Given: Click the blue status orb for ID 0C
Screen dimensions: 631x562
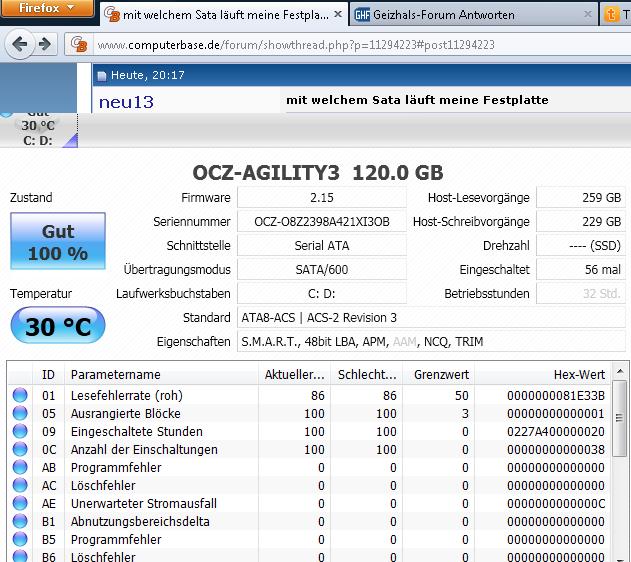Looking at the screenshot, I should [20, 449].
